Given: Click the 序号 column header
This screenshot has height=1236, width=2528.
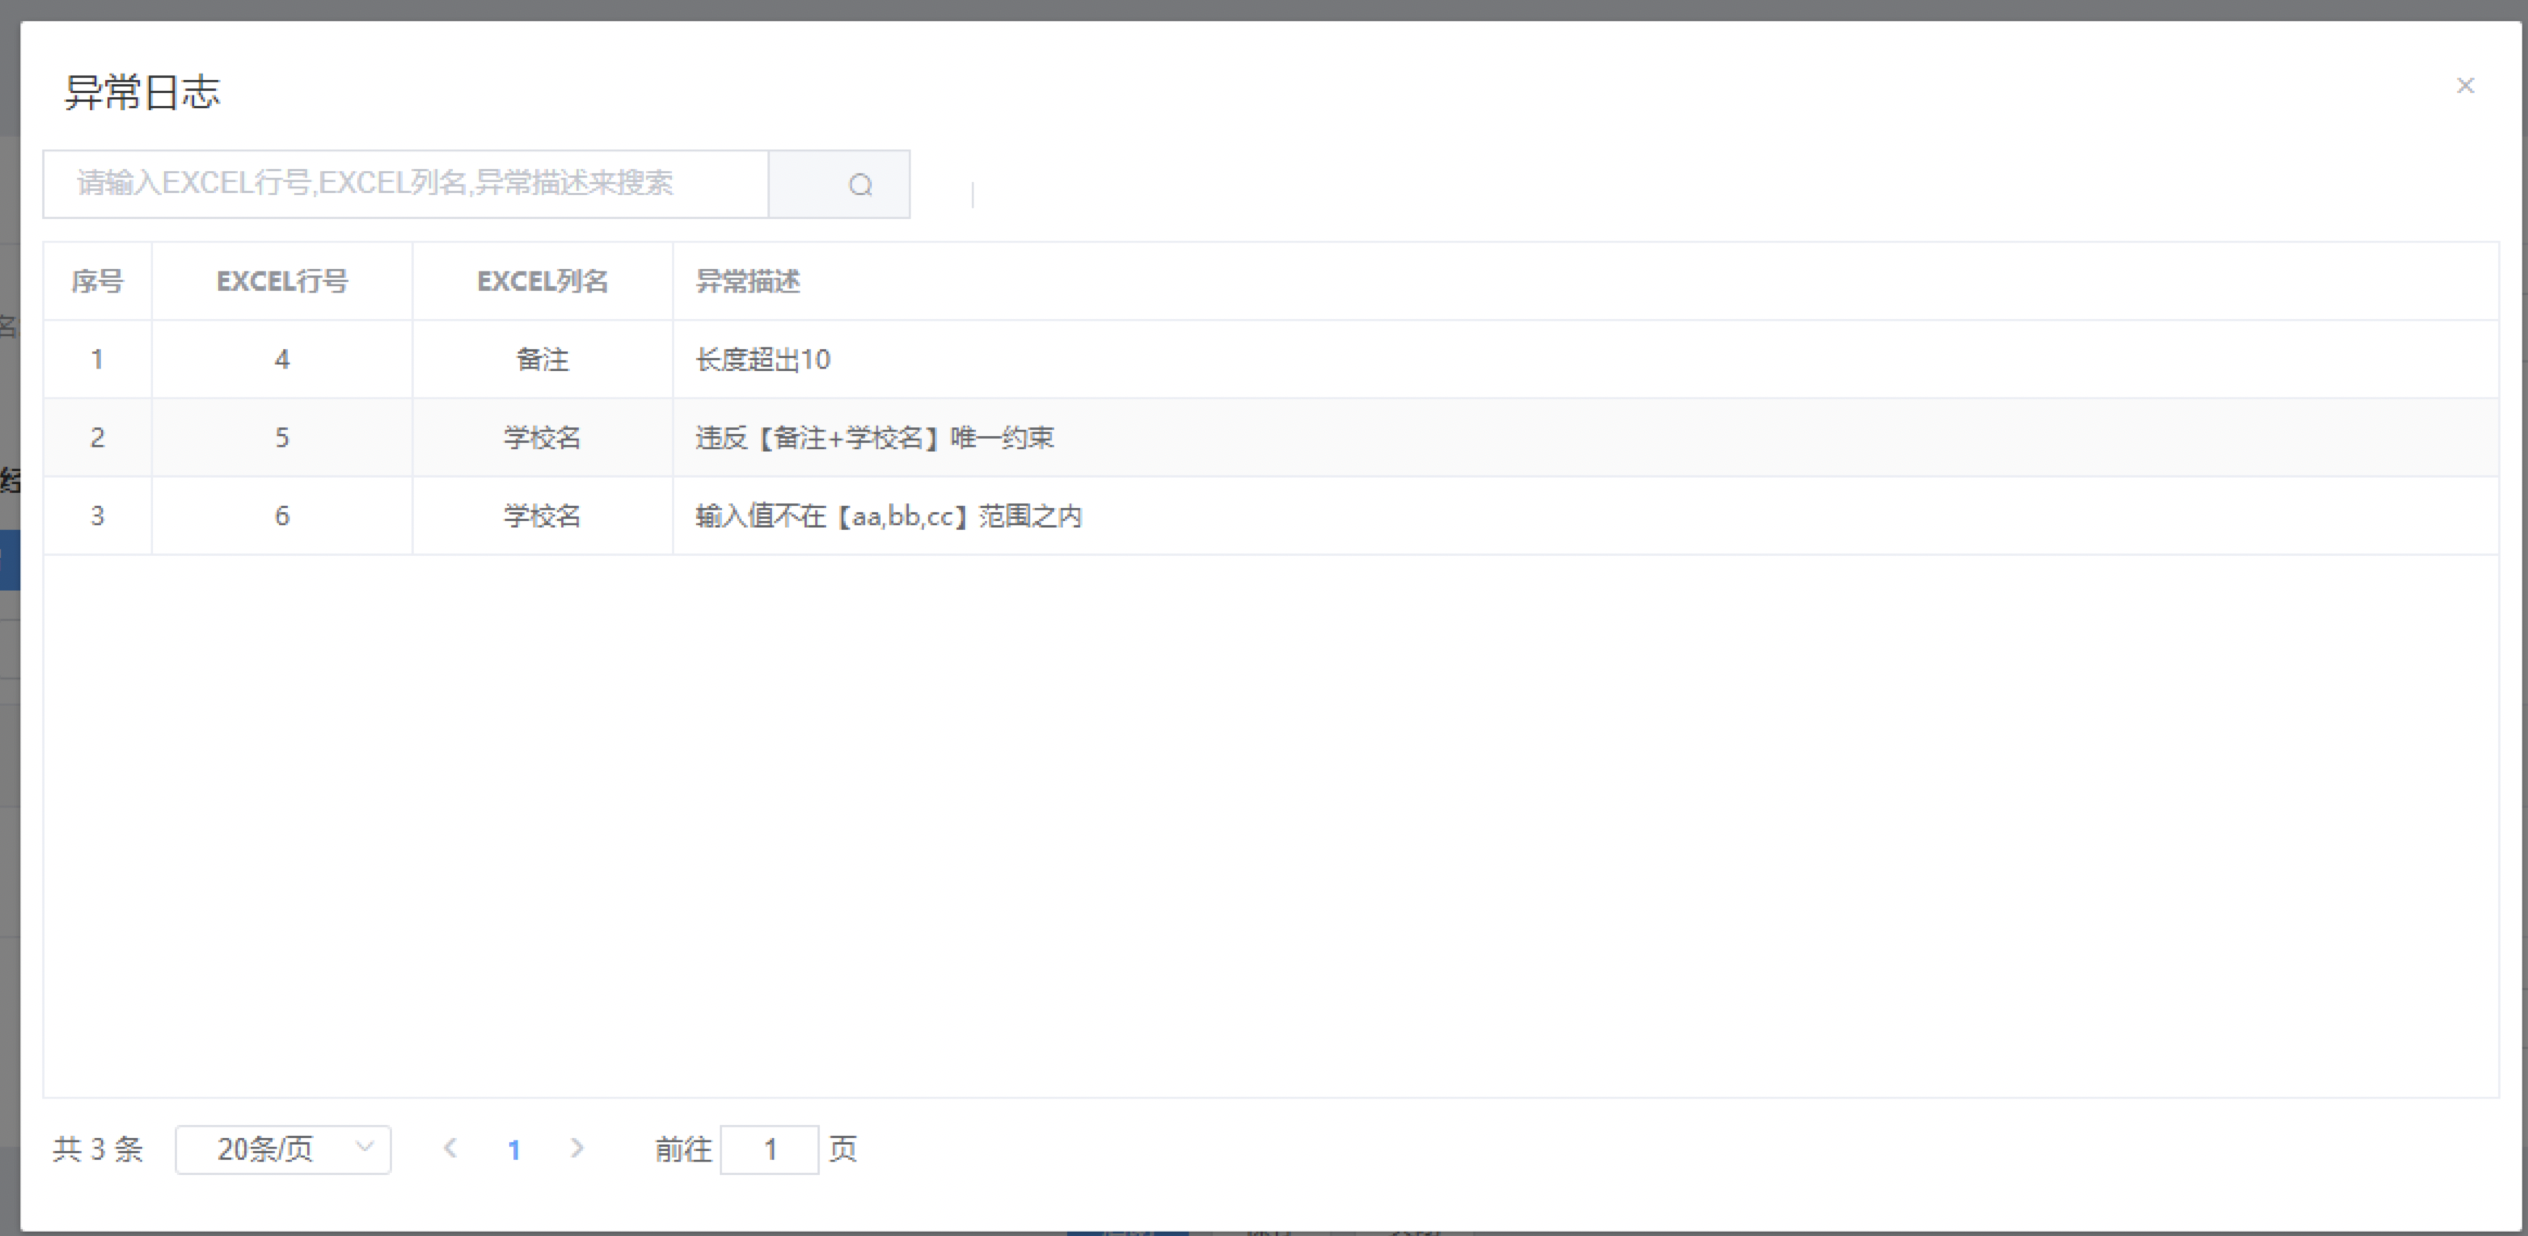Looking at the screenshot, I should [x=97, y=282].
